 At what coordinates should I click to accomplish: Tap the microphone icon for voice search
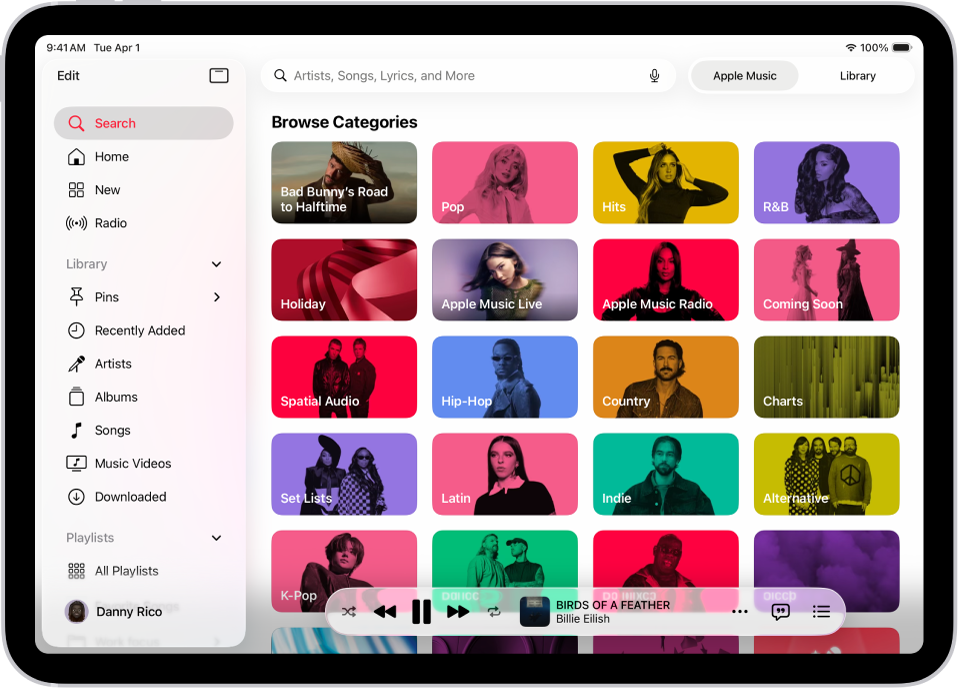click(x=654, y=75)
